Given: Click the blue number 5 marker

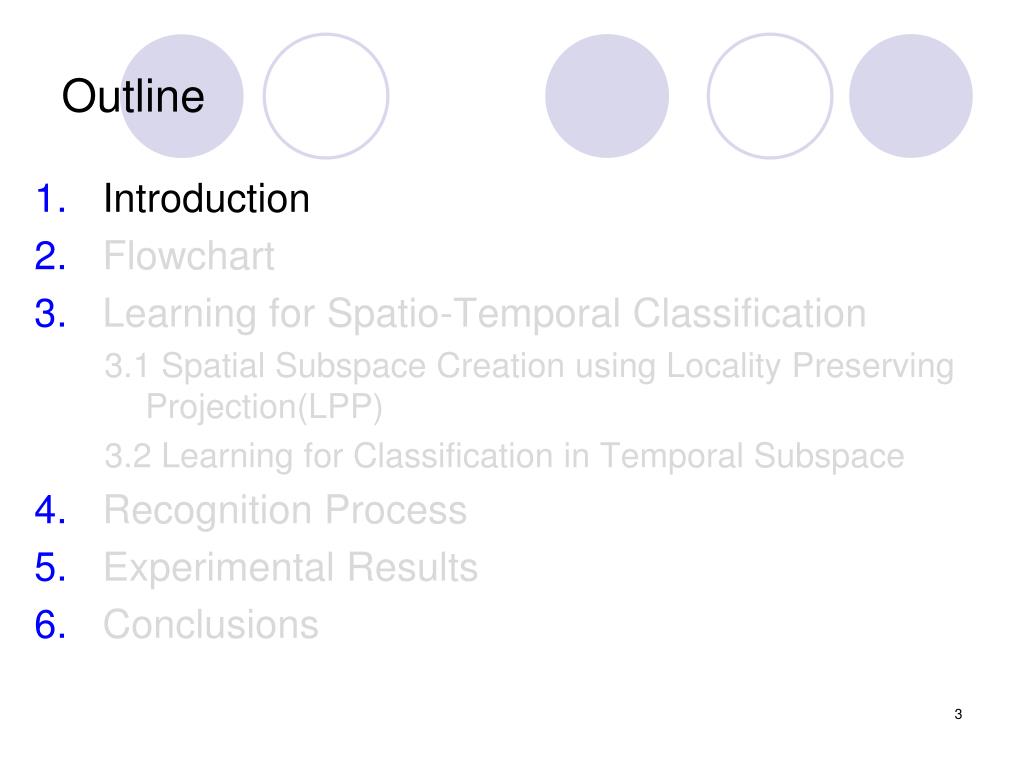Looking at the screenshot, I should click(x=50, y=567).
